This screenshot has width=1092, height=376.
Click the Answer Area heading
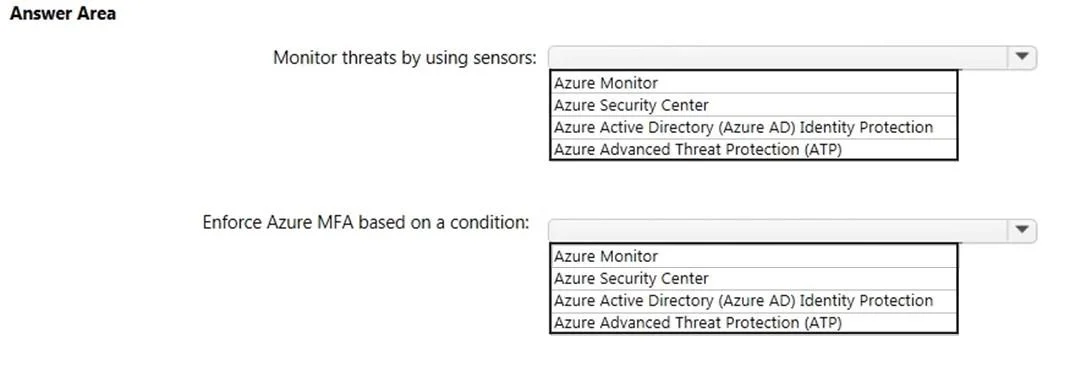[x=63, y=13]
